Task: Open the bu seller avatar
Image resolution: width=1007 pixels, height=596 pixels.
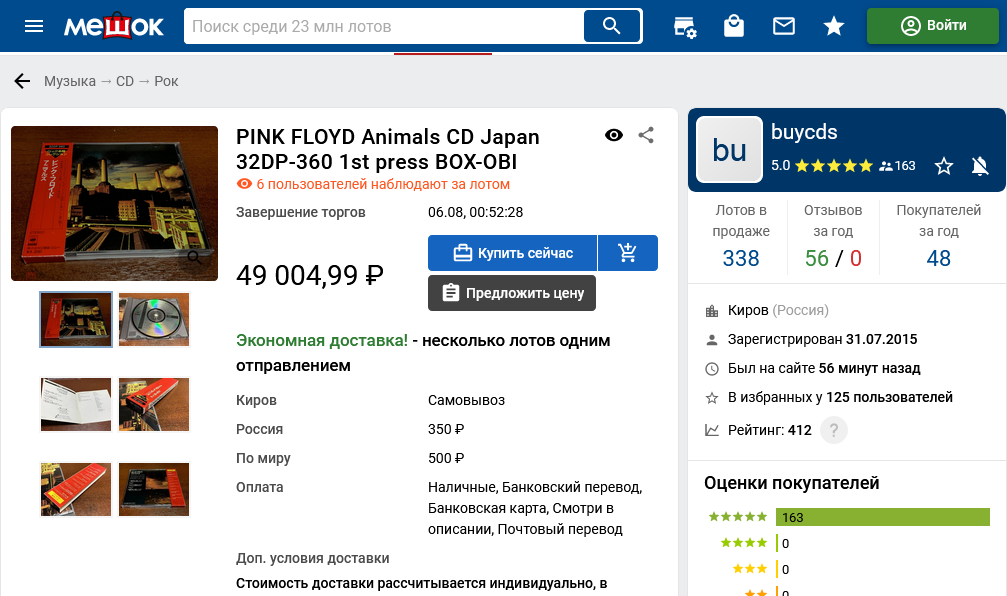Action: point(730,150)
